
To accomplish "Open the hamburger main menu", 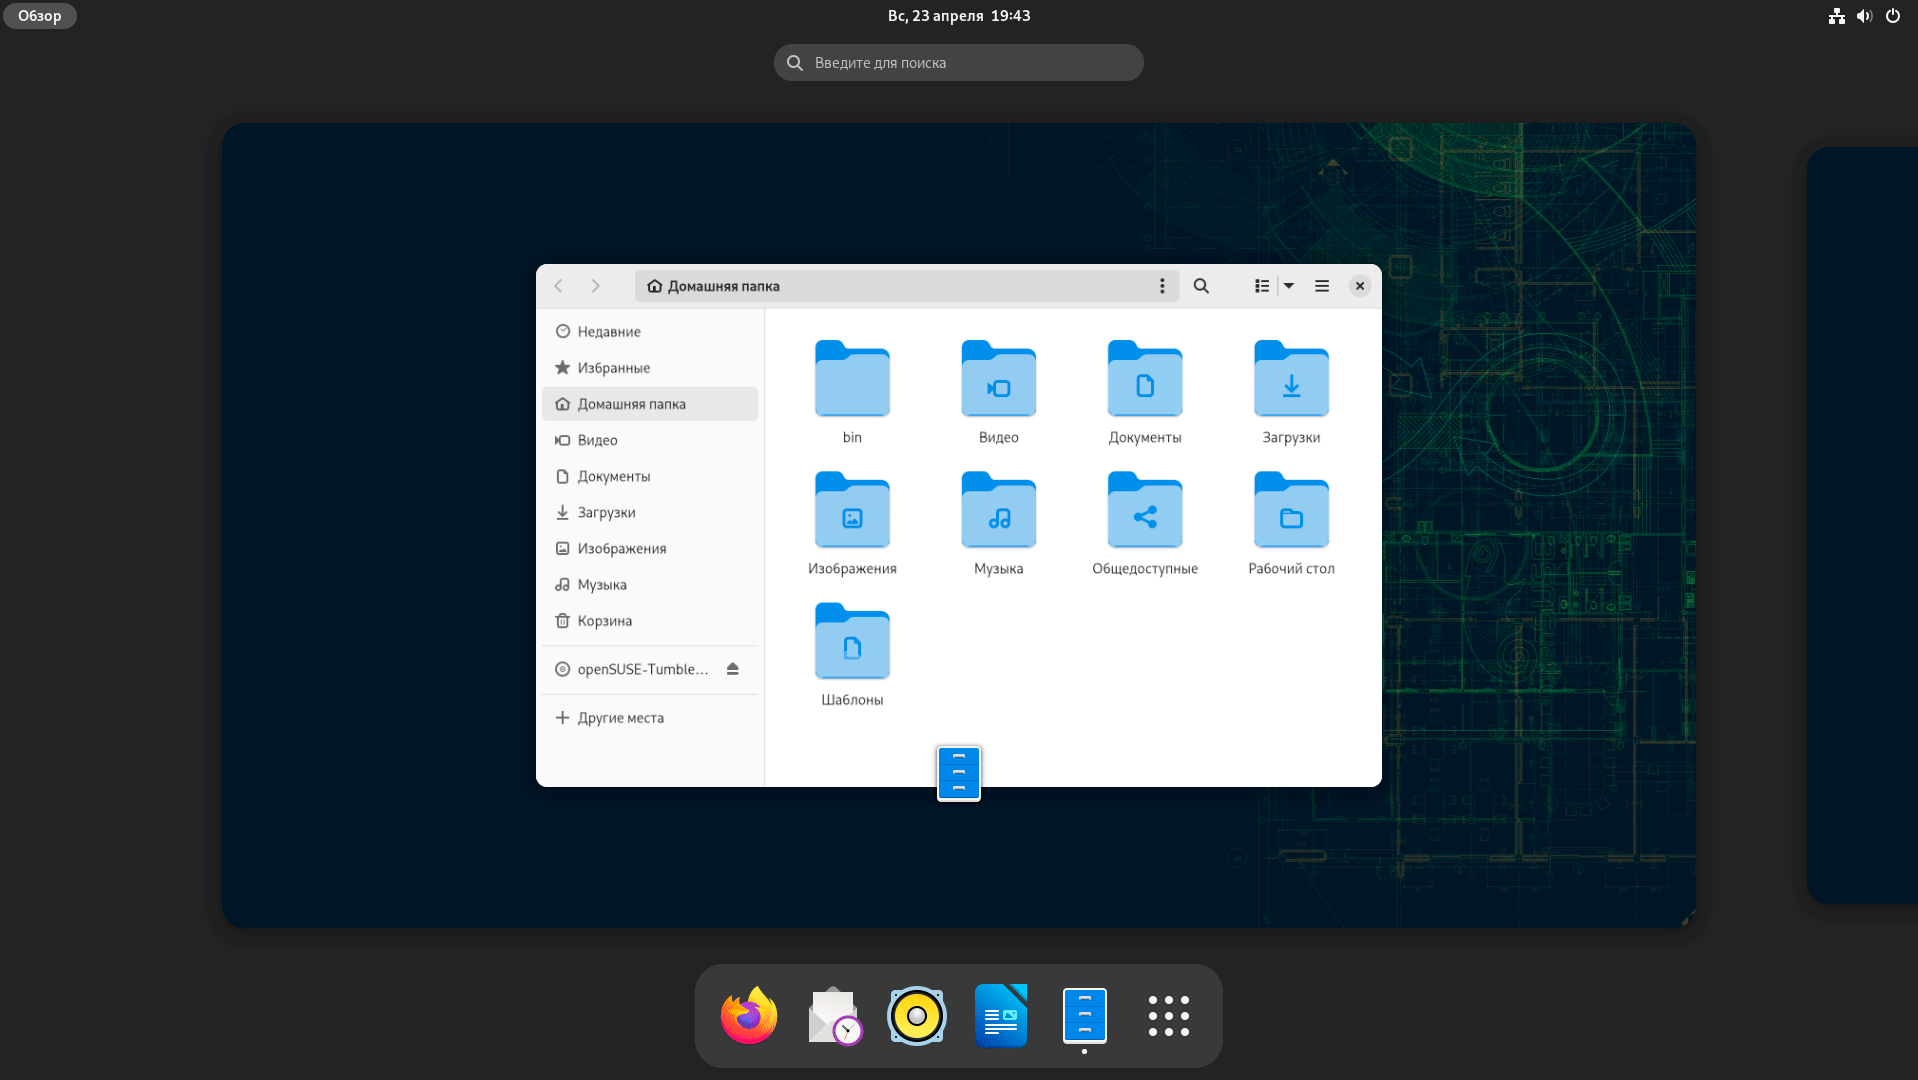I will pos(1321,286).
